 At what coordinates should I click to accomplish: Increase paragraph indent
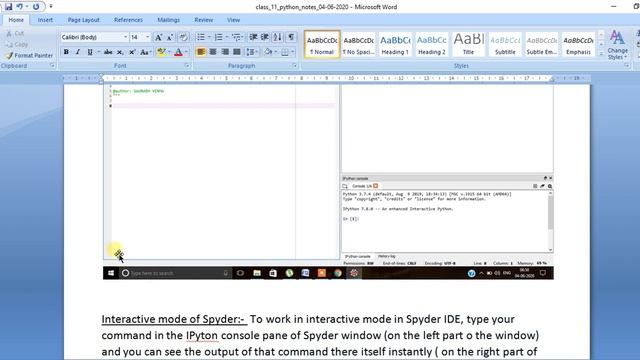pos(264,37)
